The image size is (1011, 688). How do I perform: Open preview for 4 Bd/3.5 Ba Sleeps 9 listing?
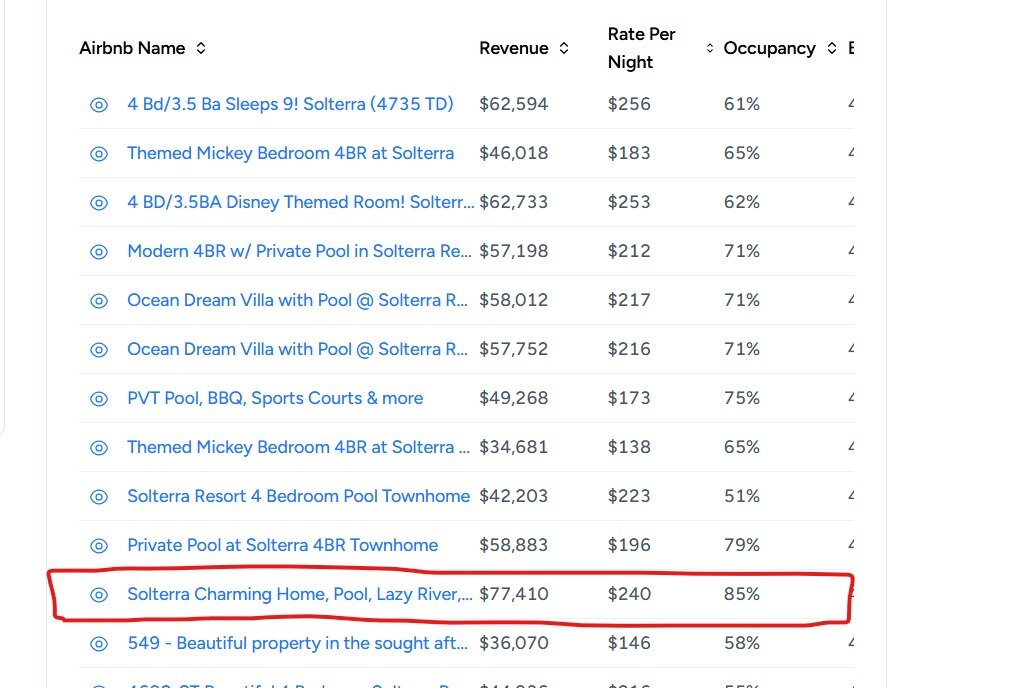[98, 104]
